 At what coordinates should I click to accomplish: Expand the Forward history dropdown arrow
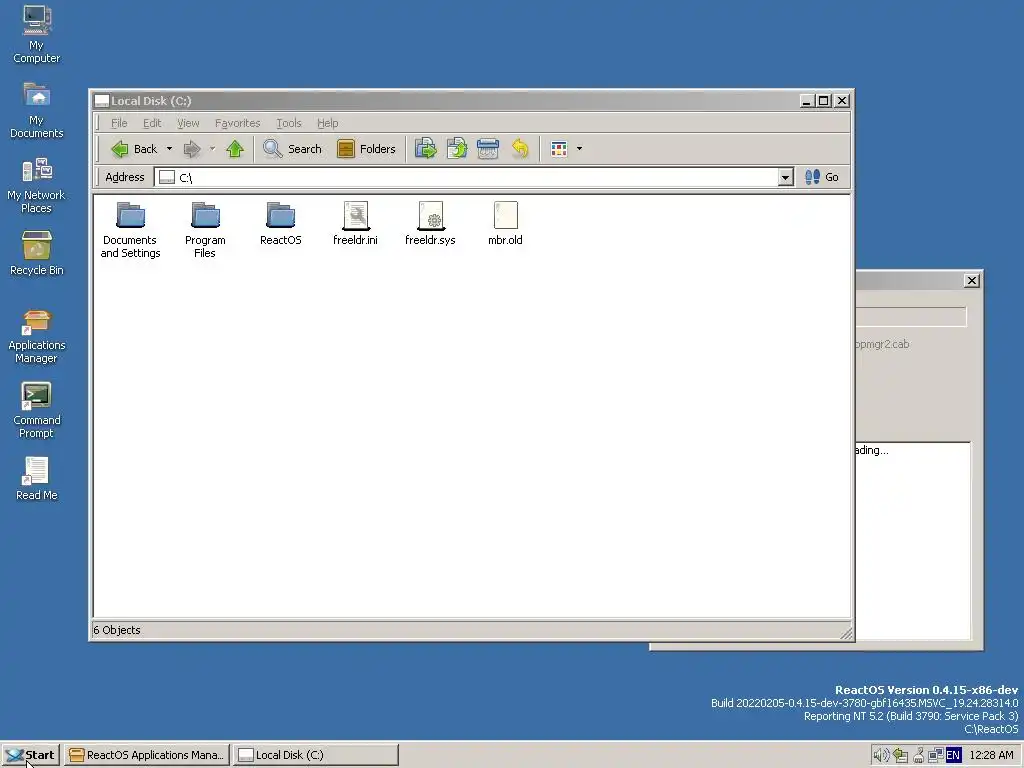(x=212, y=149)
